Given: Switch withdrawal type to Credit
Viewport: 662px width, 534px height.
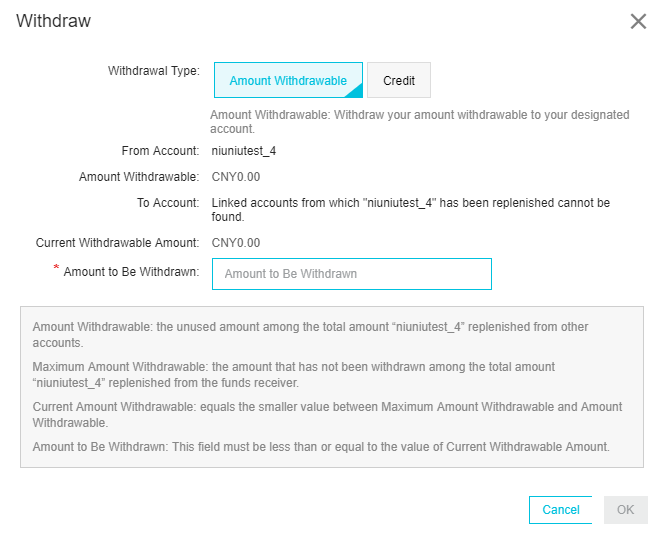Looking at the screenshot, I should (399, 80).
